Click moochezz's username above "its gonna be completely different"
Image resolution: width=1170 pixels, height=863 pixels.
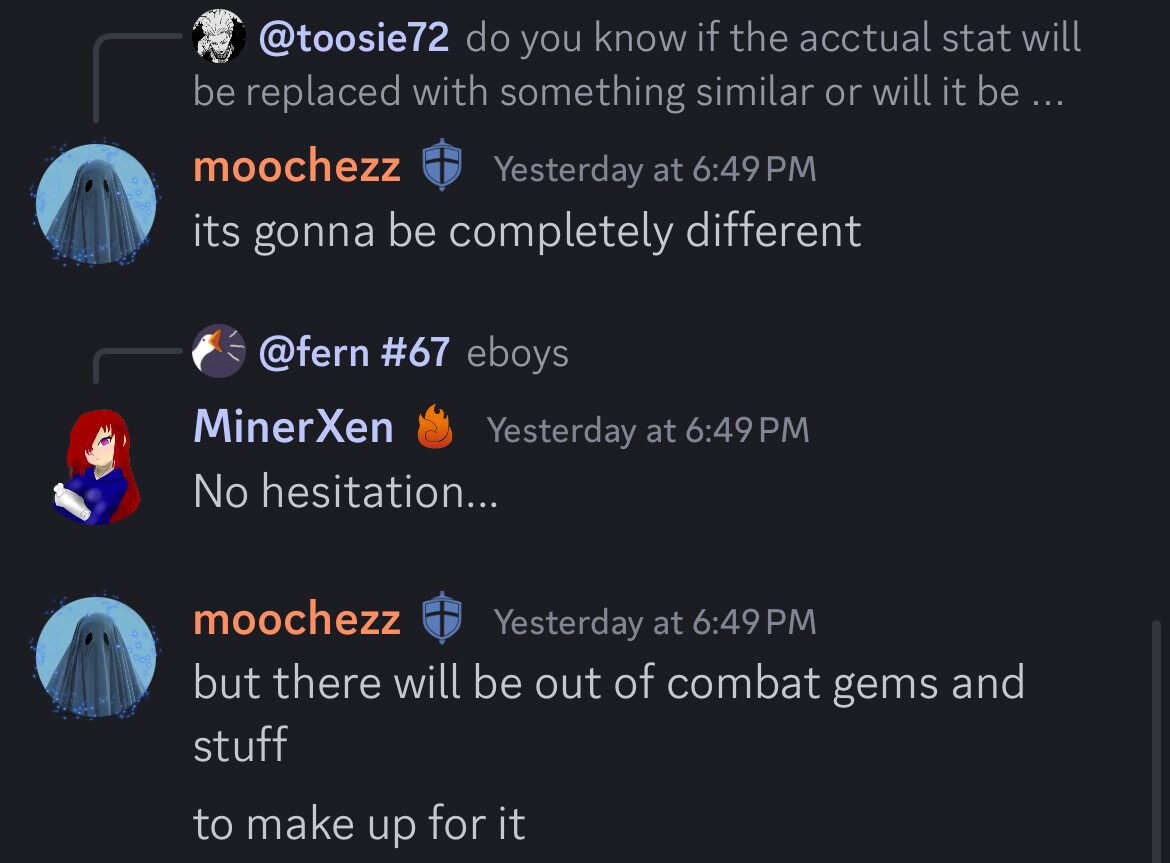coord(297,167)
